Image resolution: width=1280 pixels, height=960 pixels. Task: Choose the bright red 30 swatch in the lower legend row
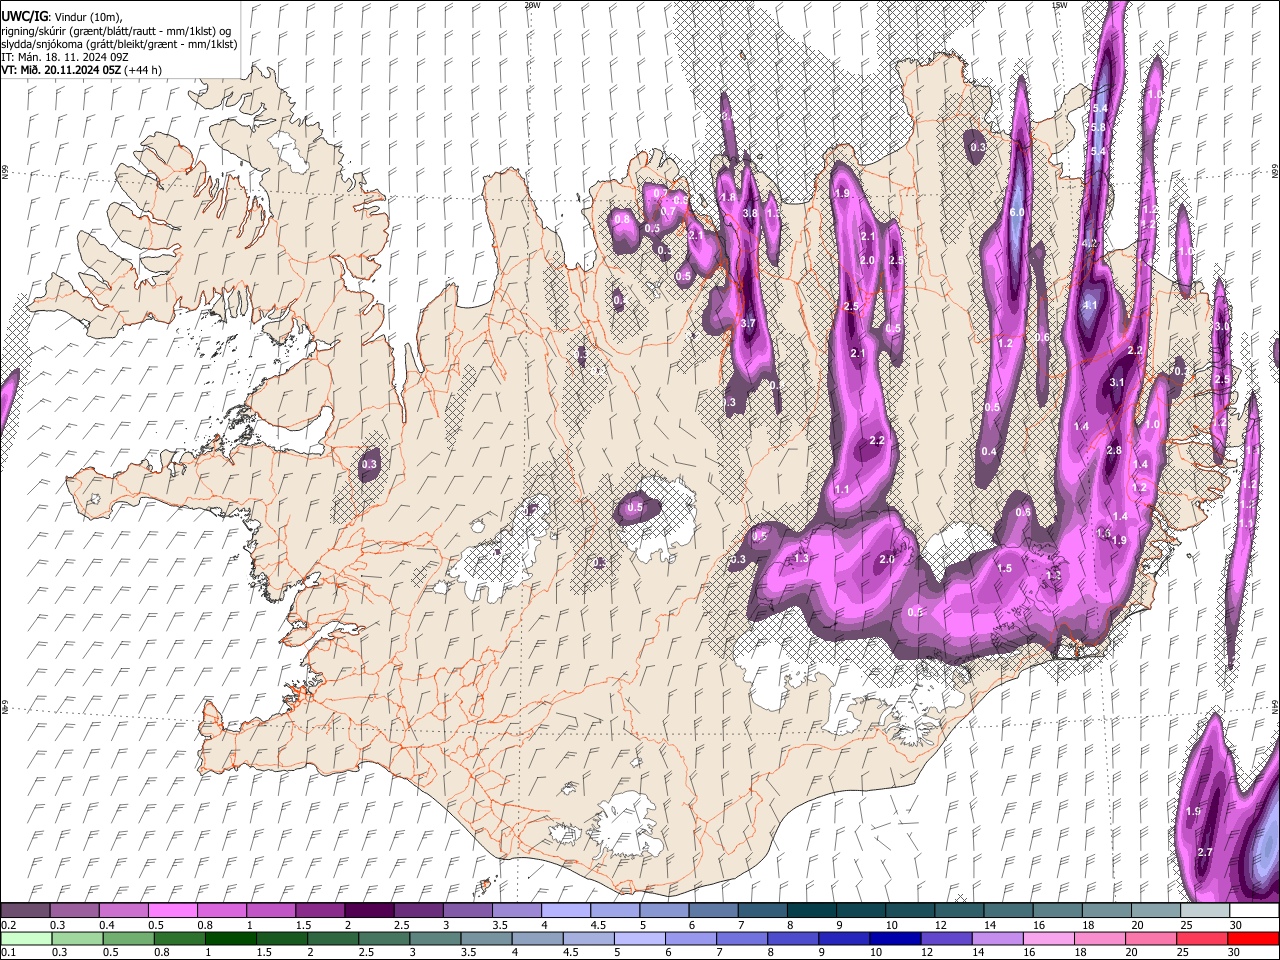(x=1254, y=938)
